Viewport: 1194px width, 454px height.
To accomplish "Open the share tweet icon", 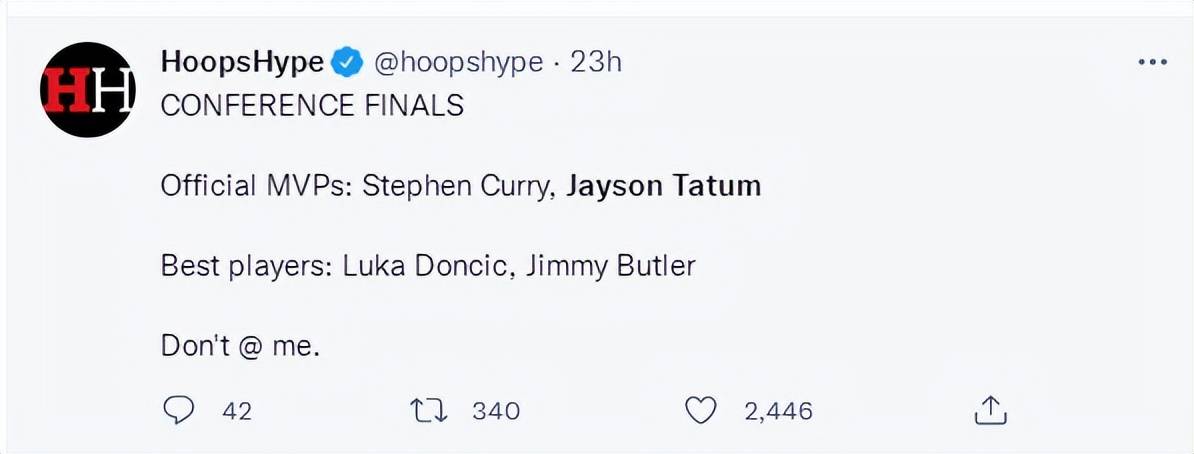I will [991, 411].
